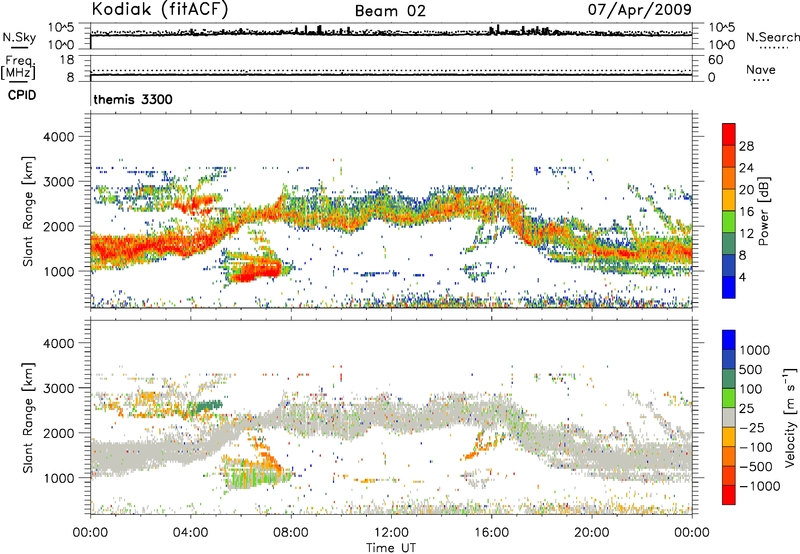
Task: Click the '500' velocity colorbar label
Action: point(750,370)
